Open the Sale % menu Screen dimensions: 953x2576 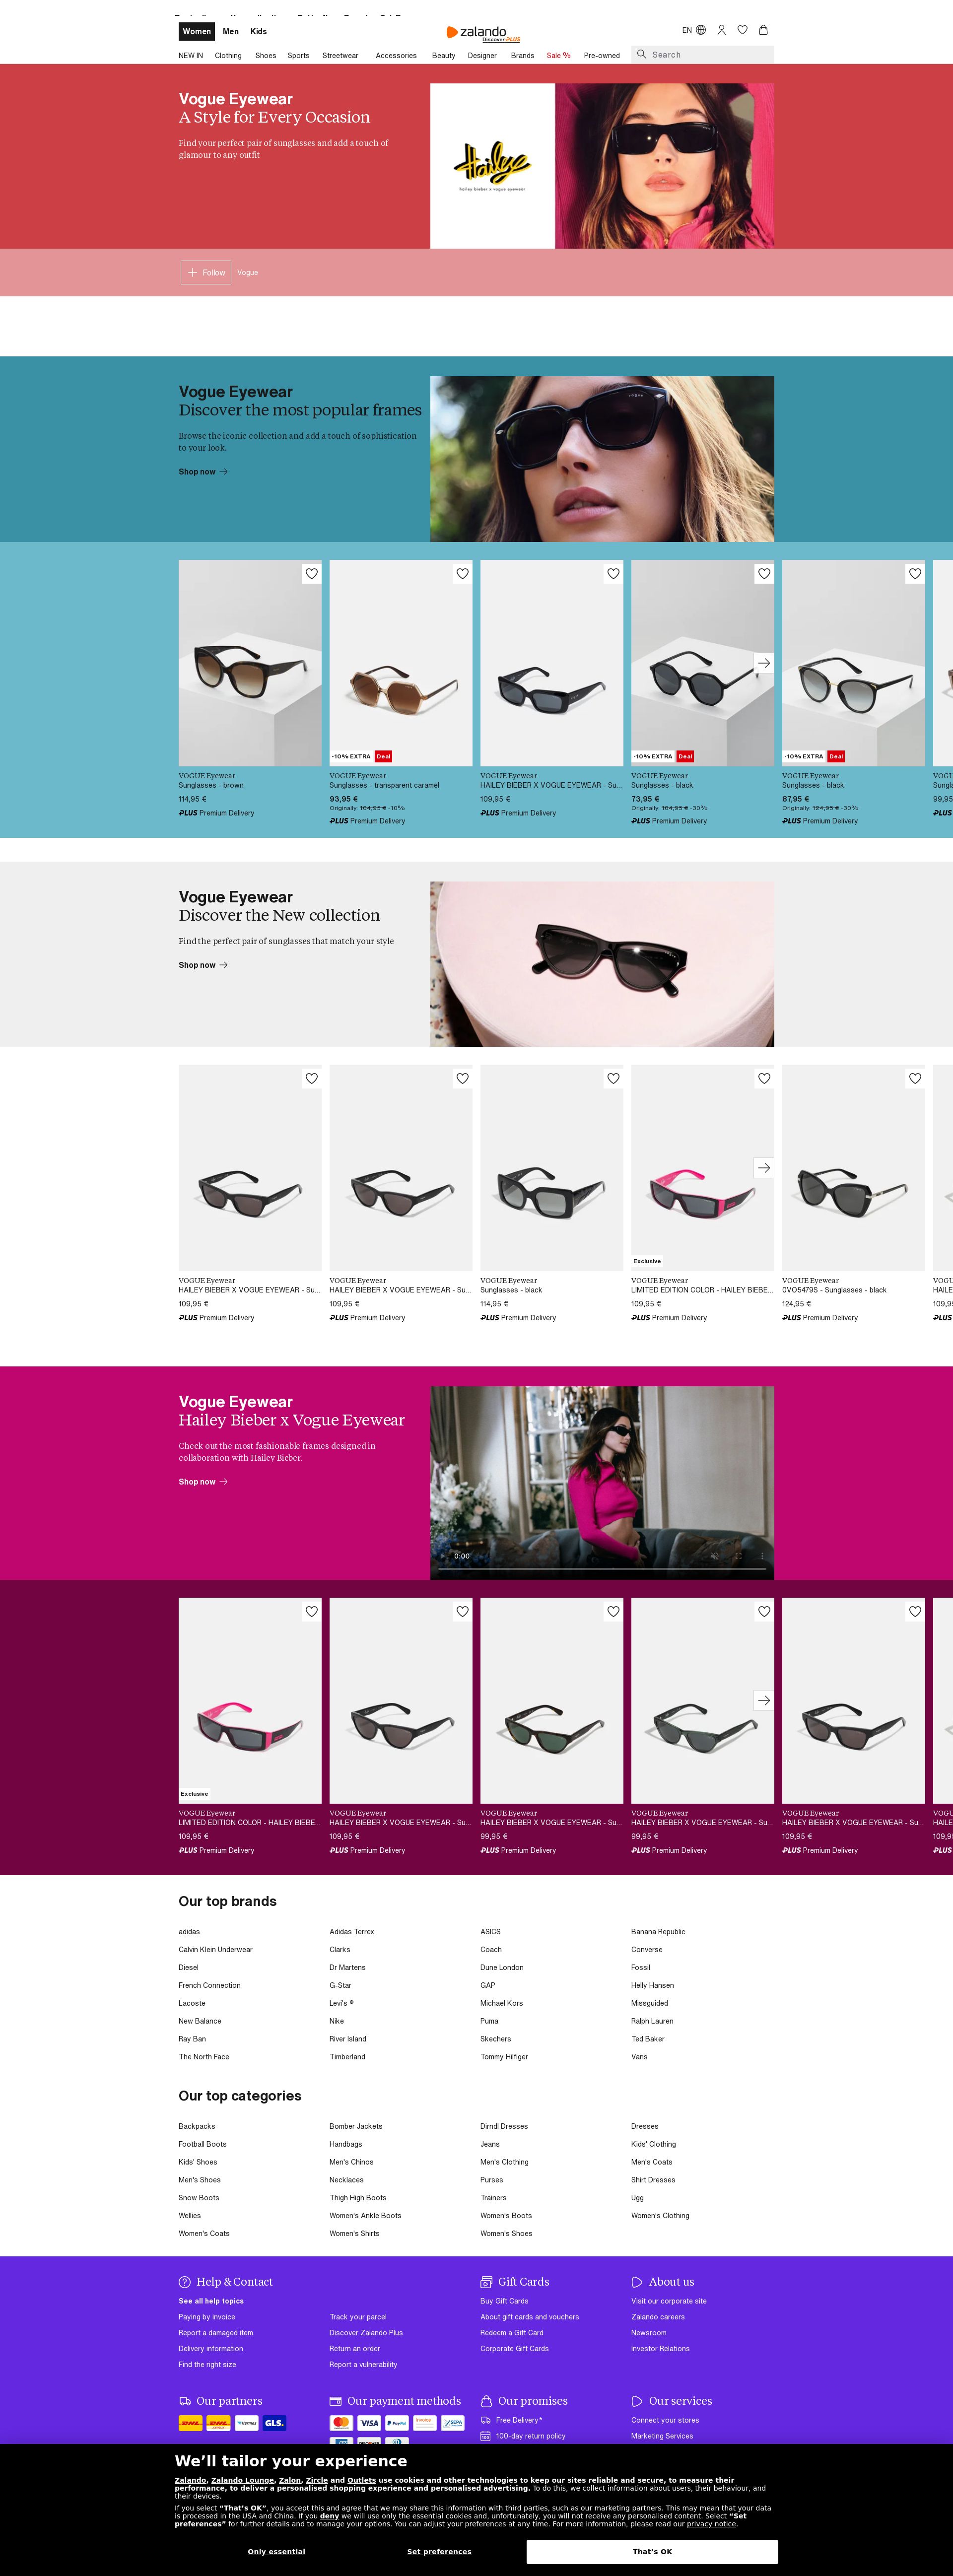pyautogui.click(x=559, y=56)
